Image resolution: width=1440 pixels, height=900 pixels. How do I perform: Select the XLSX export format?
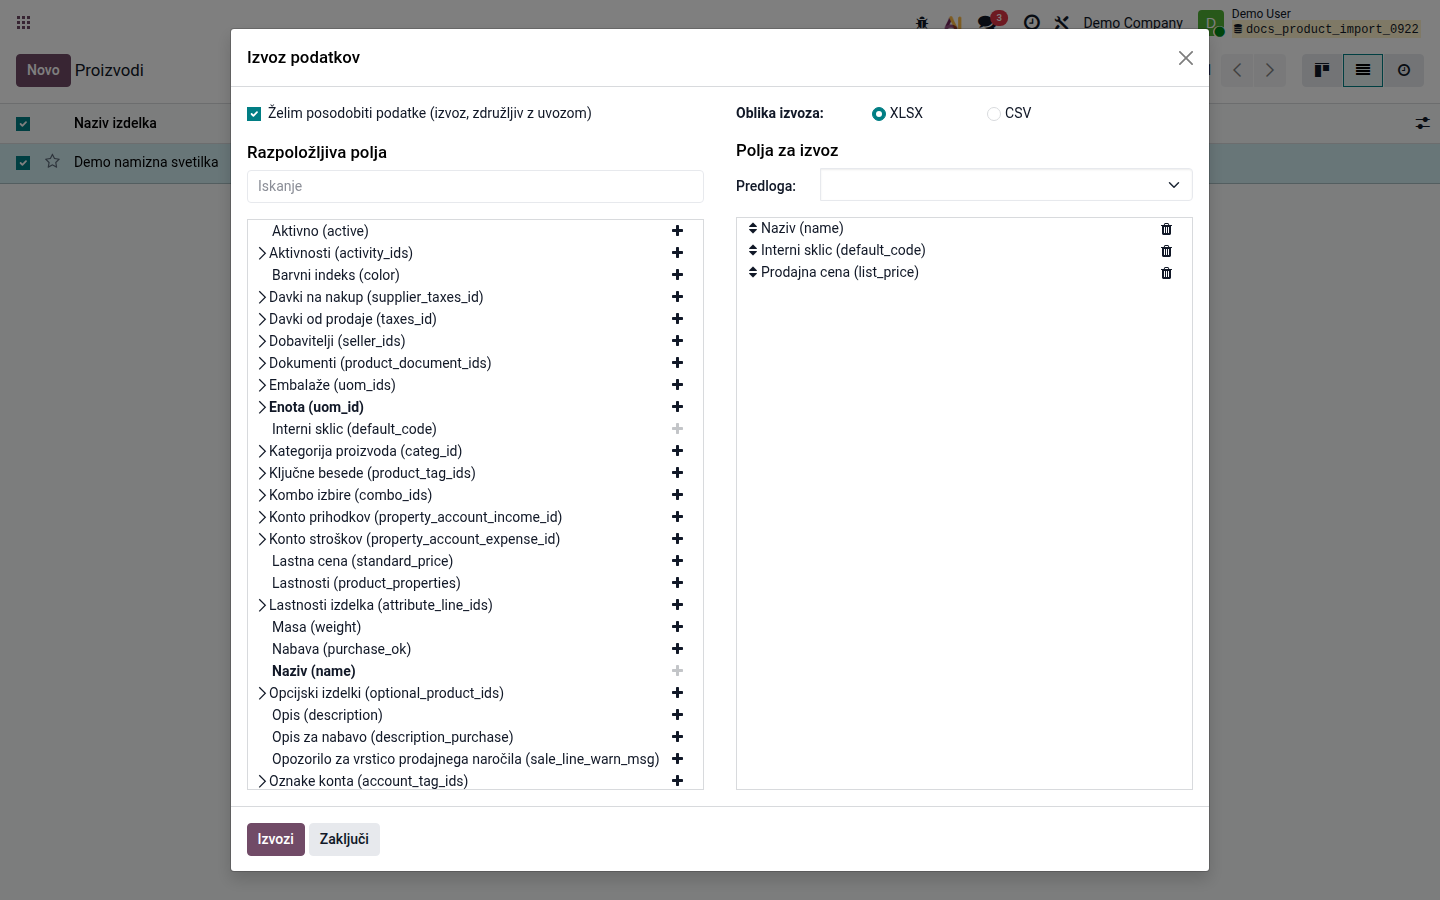pos(879,114)
